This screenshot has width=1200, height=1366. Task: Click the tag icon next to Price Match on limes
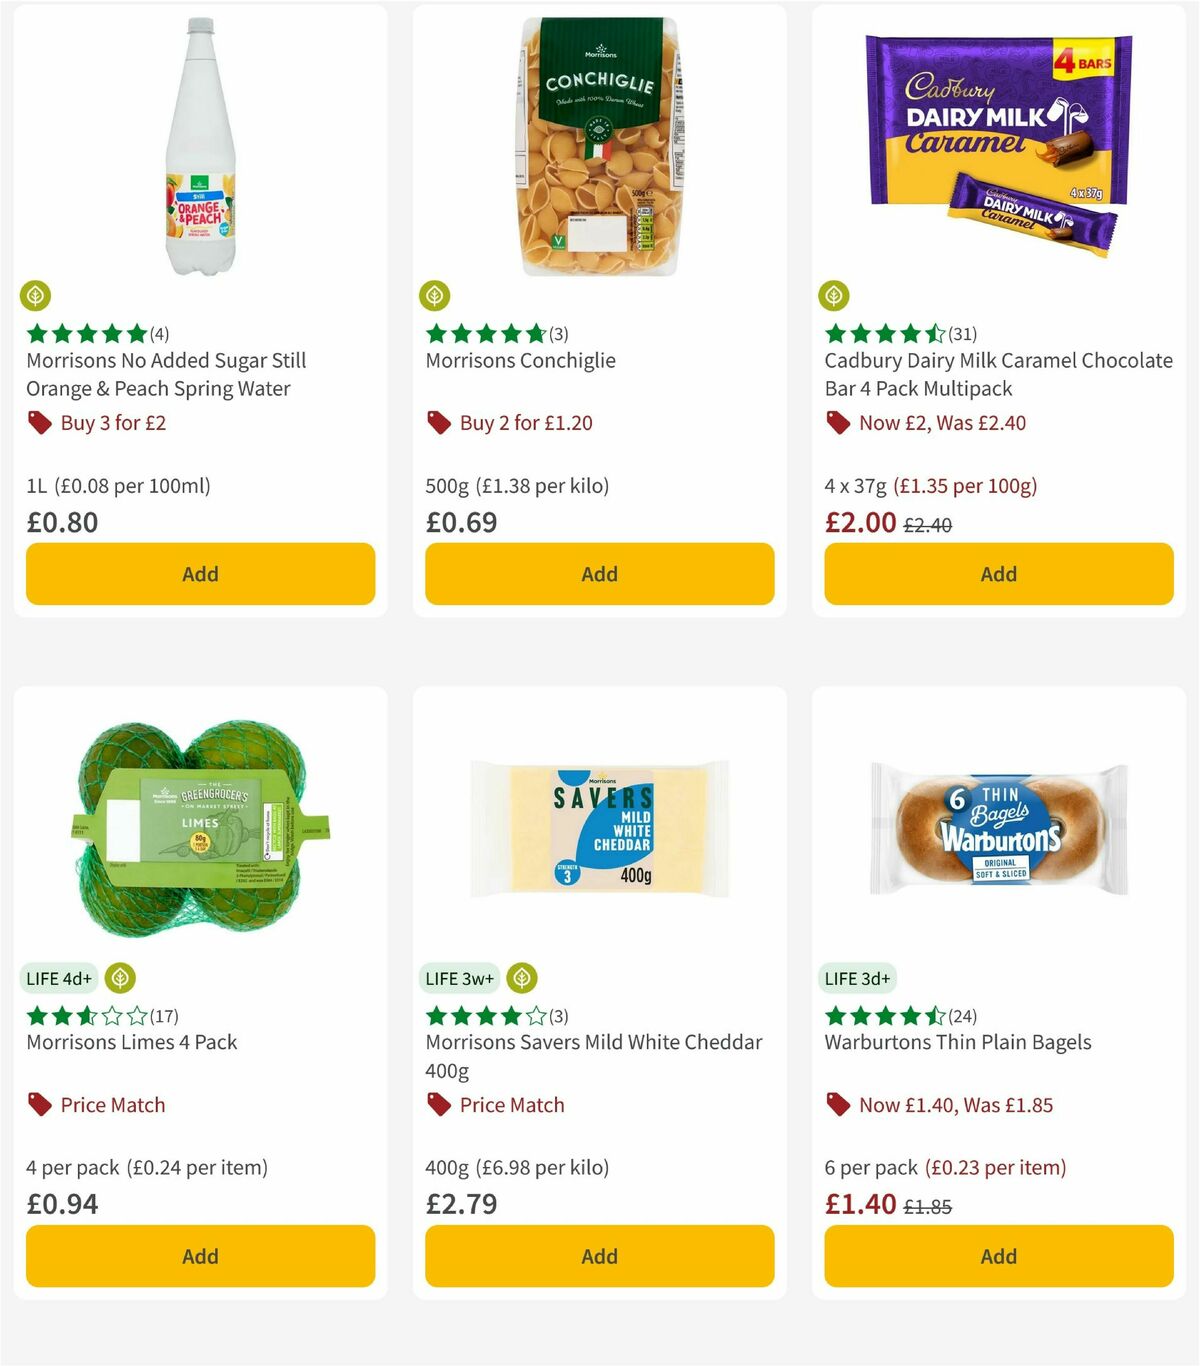pyautogui.click(x=39, y=1104)
